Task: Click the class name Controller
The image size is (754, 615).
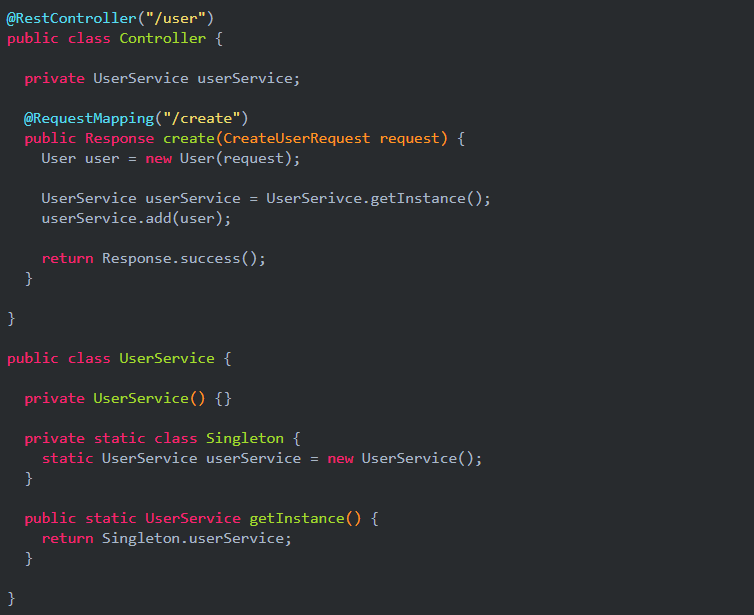Action: pos(163,38)
